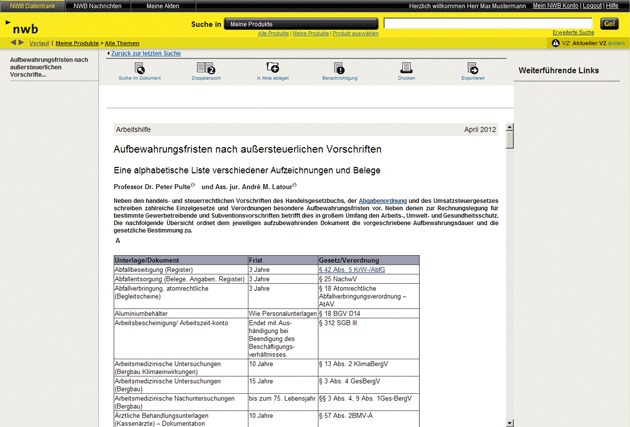Set up a Benachrichtigung alert

339,69
